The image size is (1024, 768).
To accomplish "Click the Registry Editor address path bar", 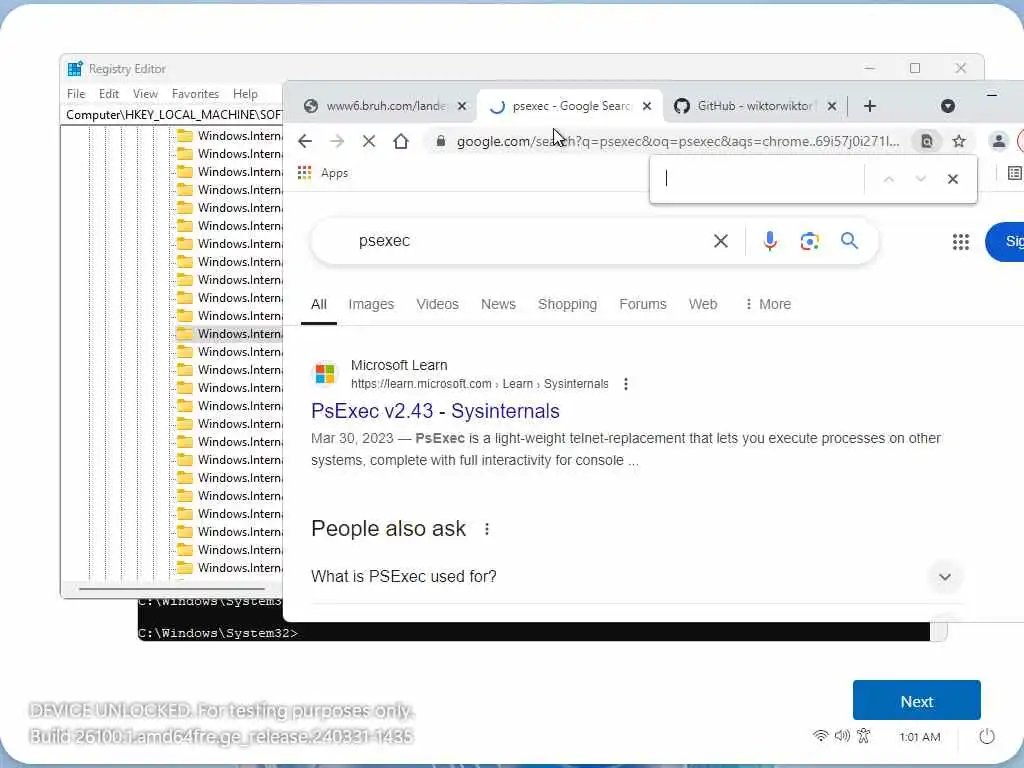I will tap(174, 115).
